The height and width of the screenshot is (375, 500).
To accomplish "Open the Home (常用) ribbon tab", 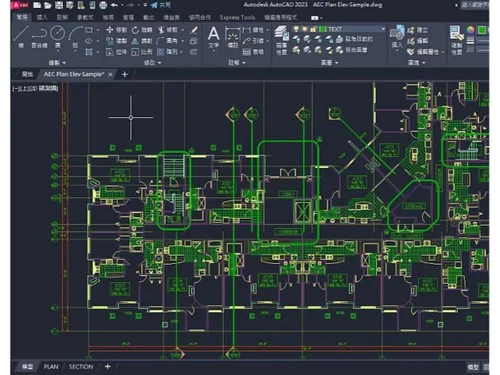I will 22,17.
